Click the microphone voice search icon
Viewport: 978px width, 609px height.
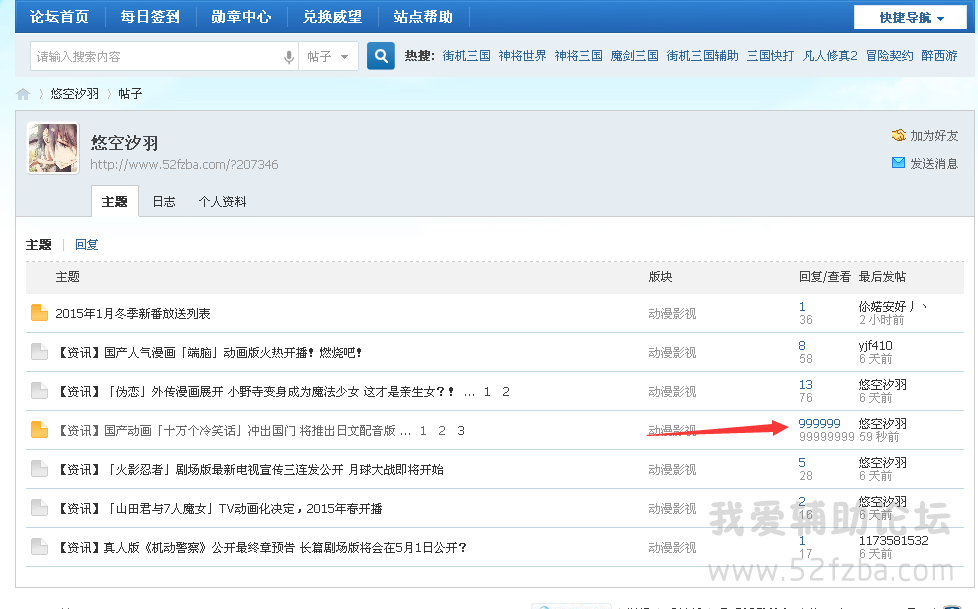coord(289,57)
